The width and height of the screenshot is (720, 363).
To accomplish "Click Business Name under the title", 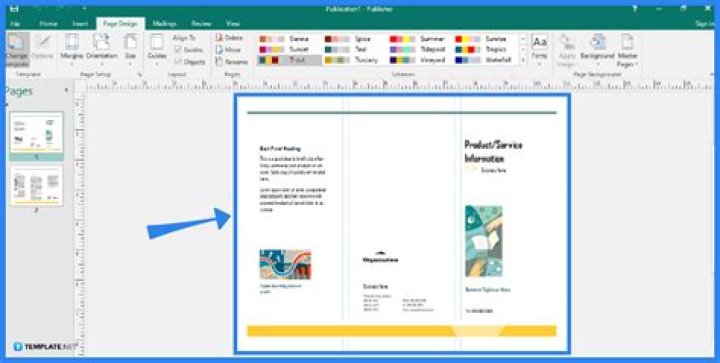I will pos(494,170).
